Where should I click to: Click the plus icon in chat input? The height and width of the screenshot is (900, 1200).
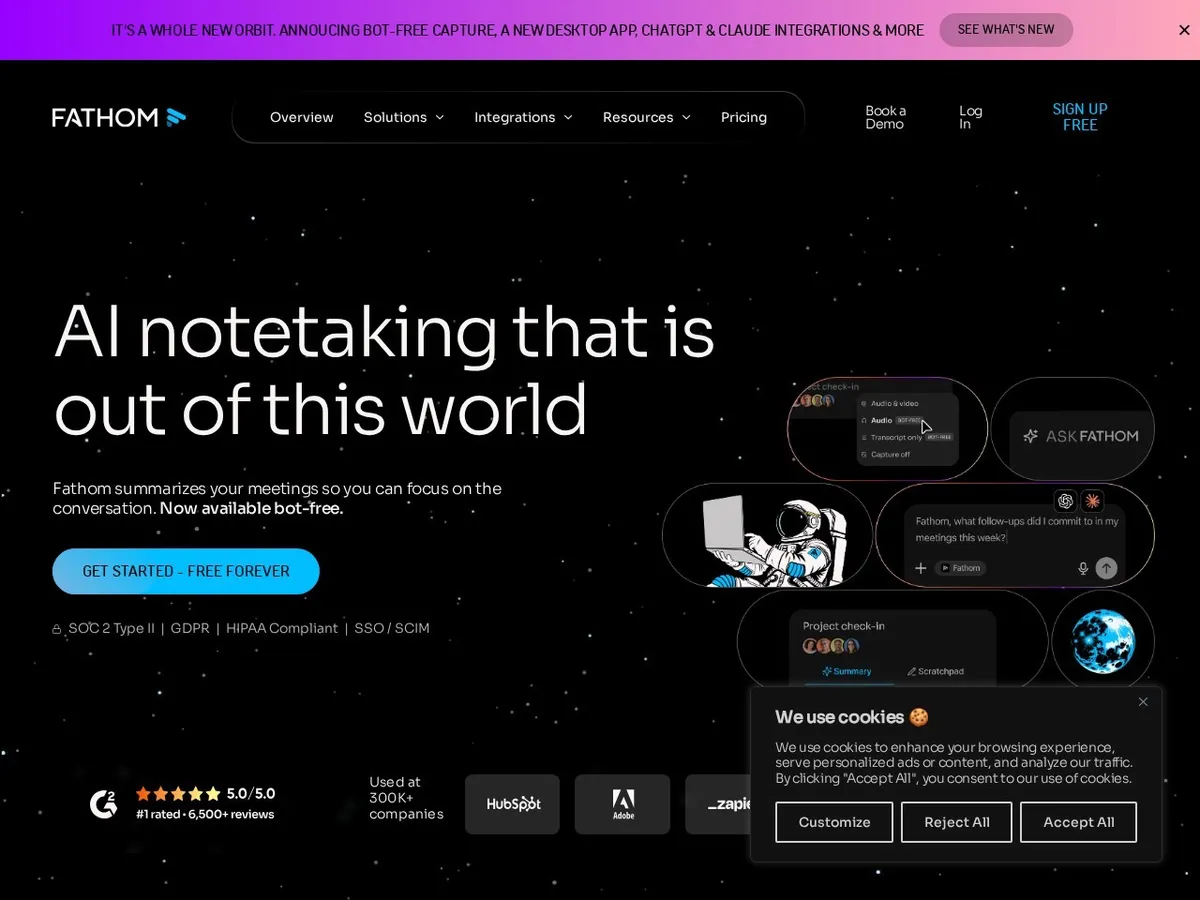[x=920, y=568]
